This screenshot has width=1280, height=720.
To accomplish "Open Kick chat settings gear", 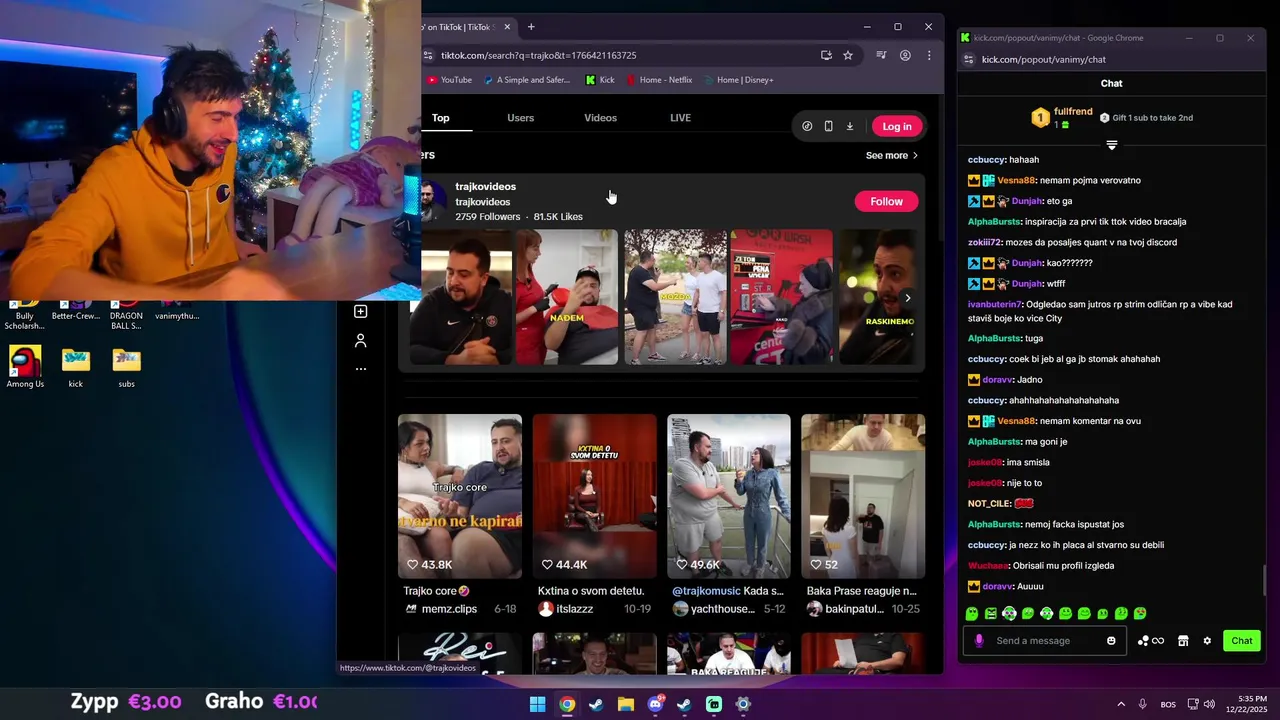I will pos(1207,641).
